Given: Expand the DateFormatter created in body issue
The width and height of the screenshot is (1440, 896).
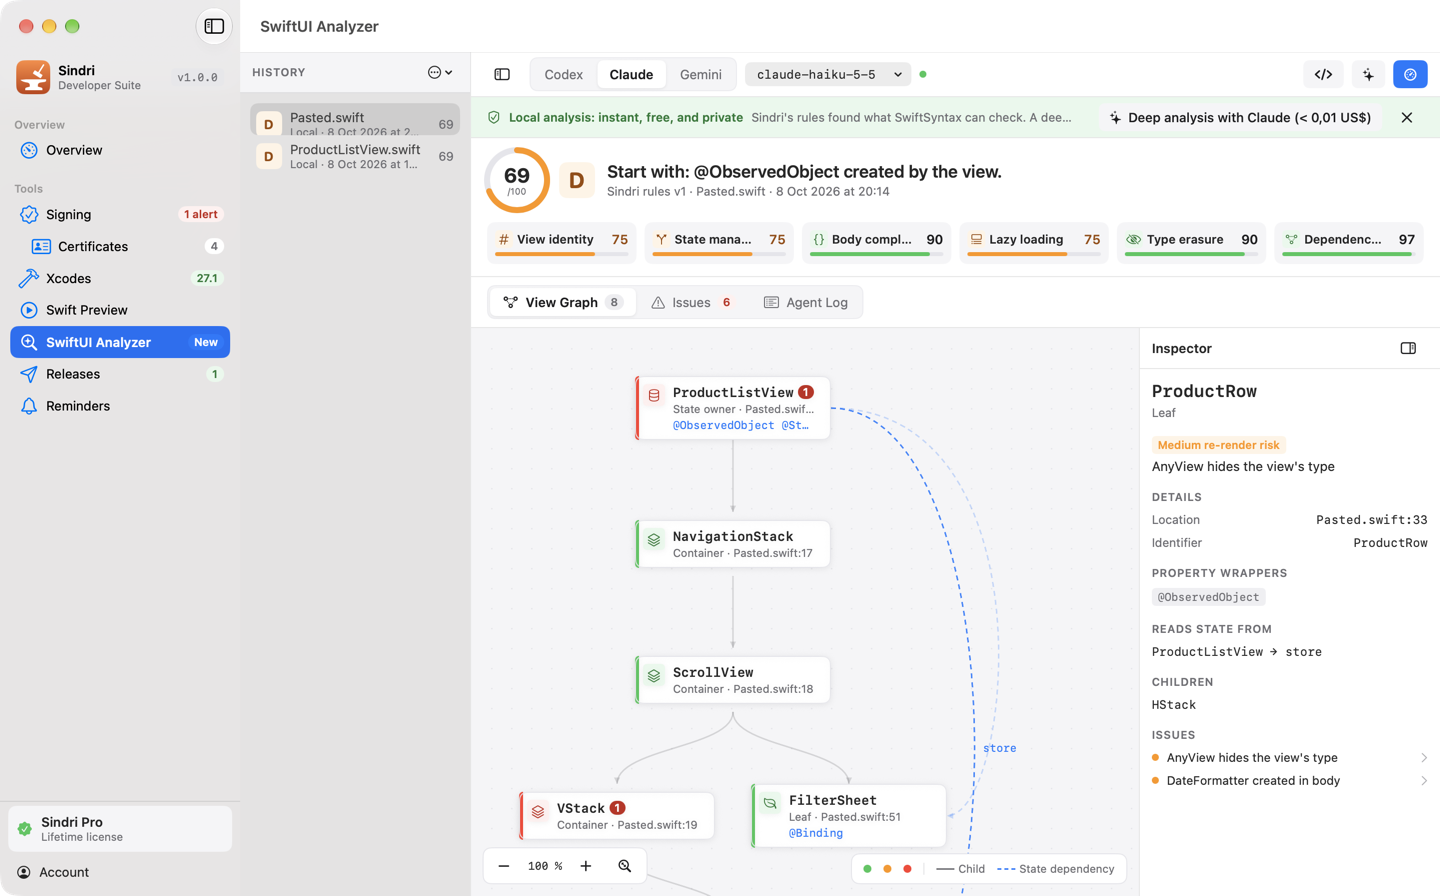Looking at the screenshot, I should coord(1290,781).
